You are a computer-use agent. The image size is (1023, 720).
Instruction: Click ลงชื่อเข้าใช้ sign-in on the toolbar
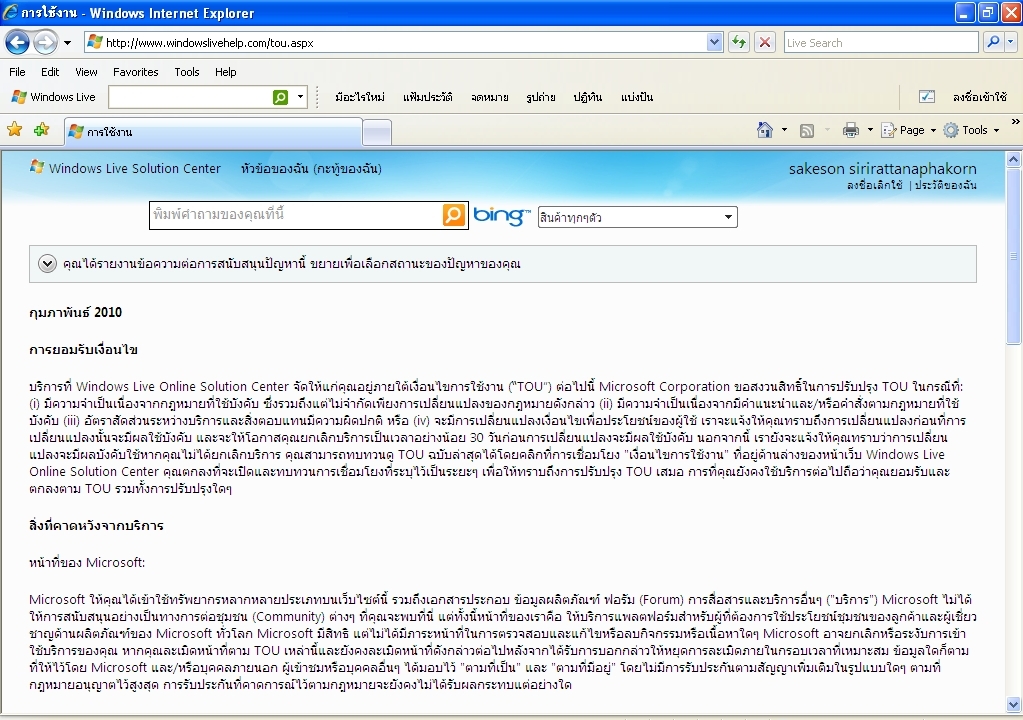click(979, 97)
